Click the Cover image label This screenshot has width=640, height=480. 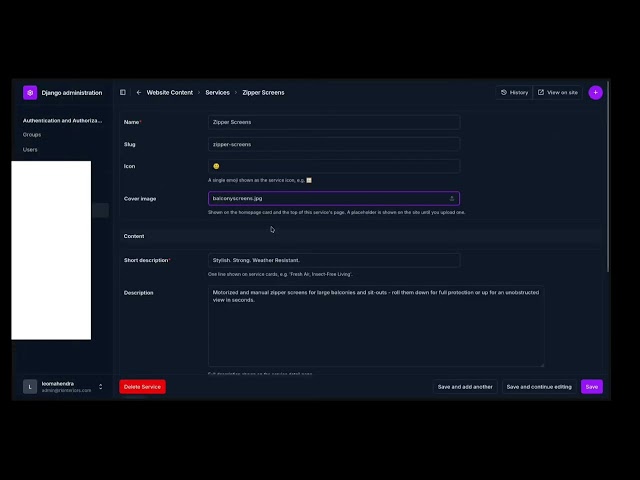point(140,199)
